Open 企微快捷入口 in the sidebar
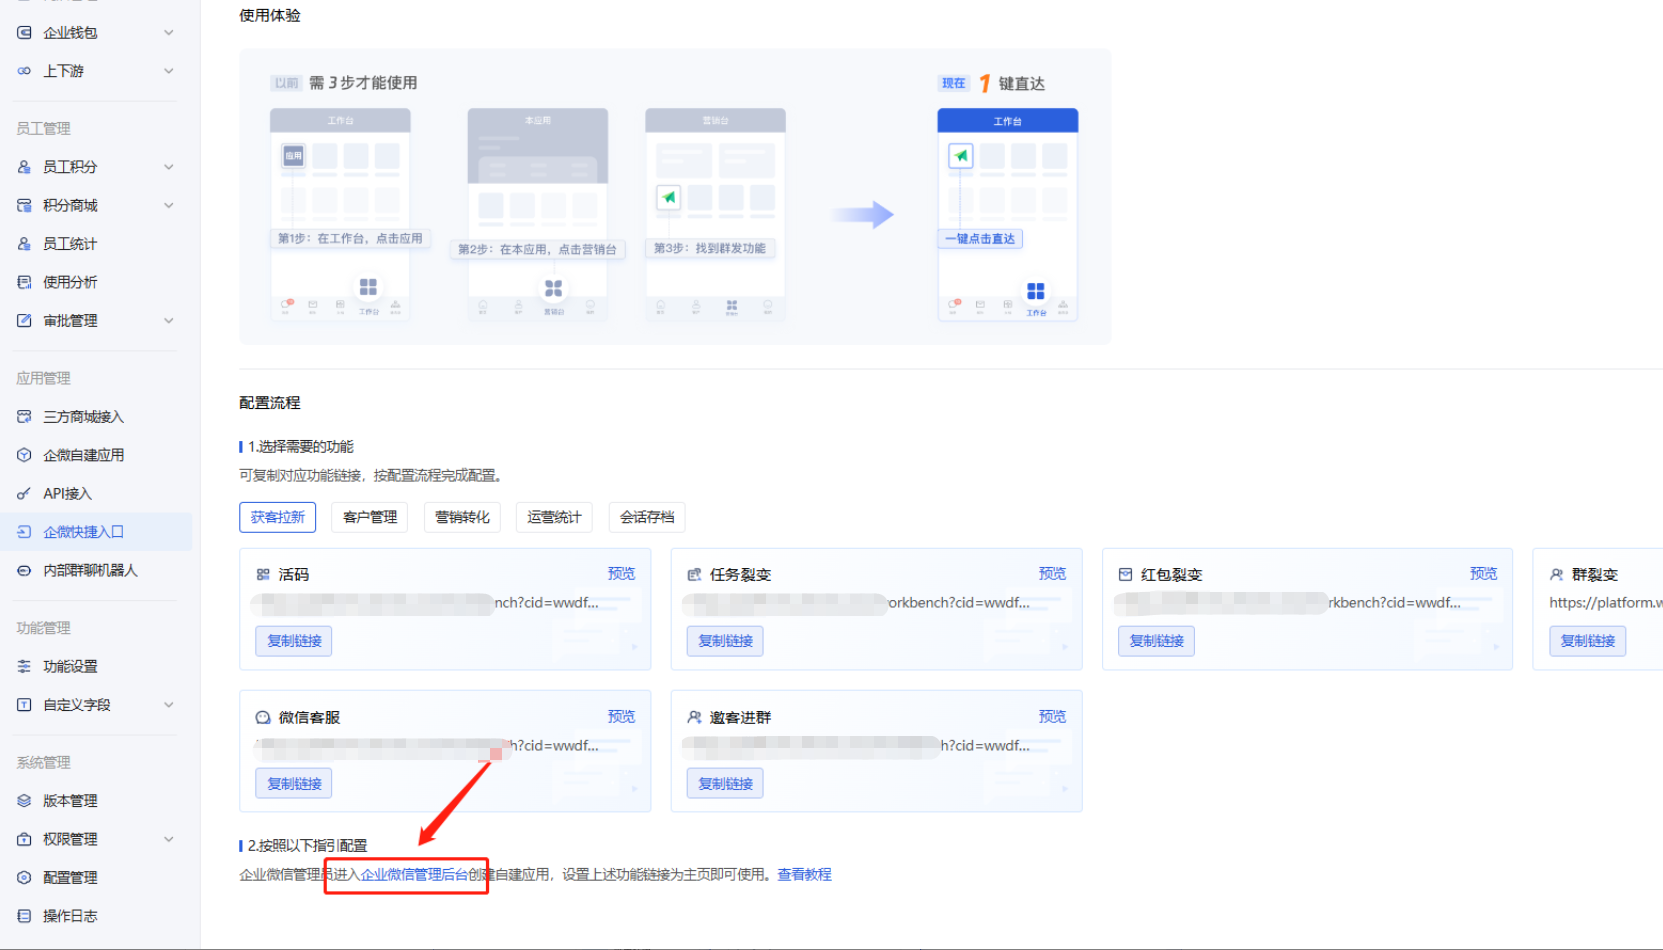This screenshot has width=1663, height=950. pos(96,532)
